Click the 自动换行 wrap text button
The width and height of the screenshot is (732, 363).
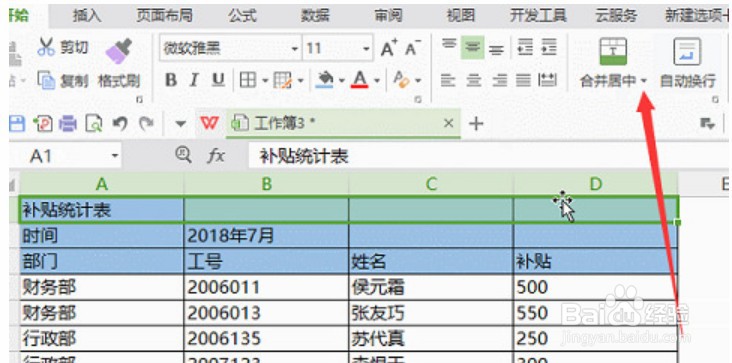[x=687, y=63]
